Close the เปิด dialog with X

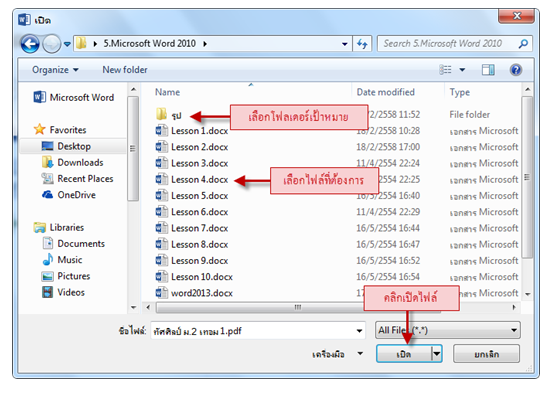(x=517, y=16)
